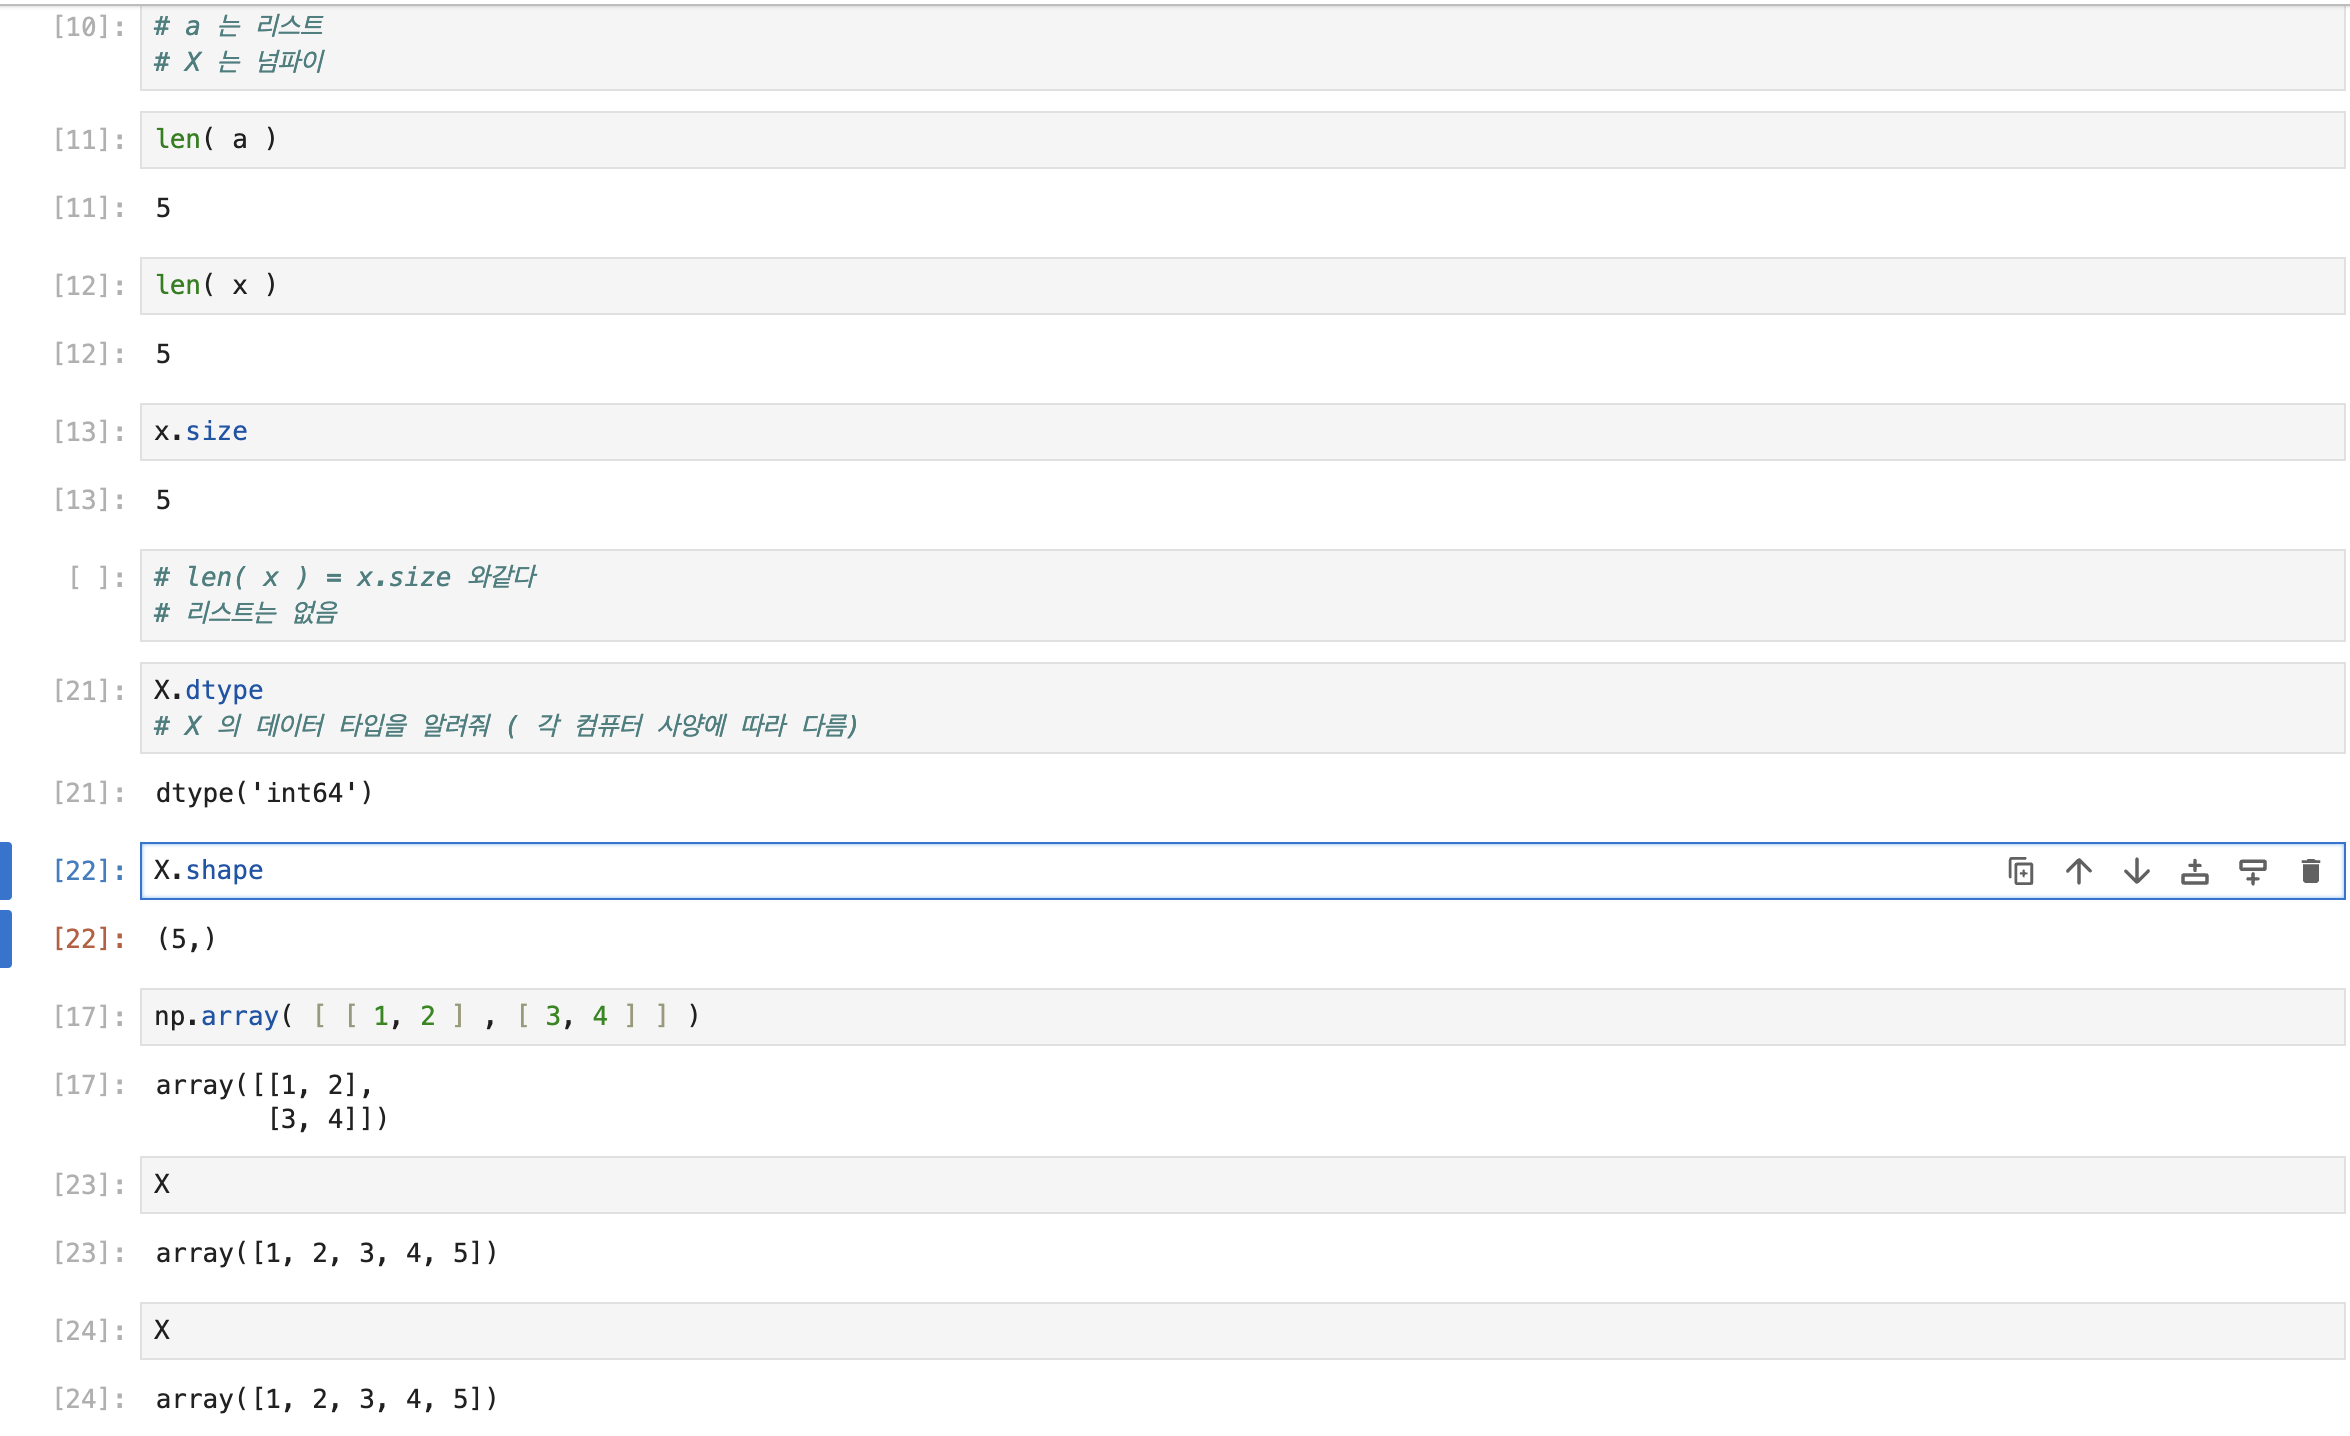Collapse the (5,) output of cell 22

point(6,939)
